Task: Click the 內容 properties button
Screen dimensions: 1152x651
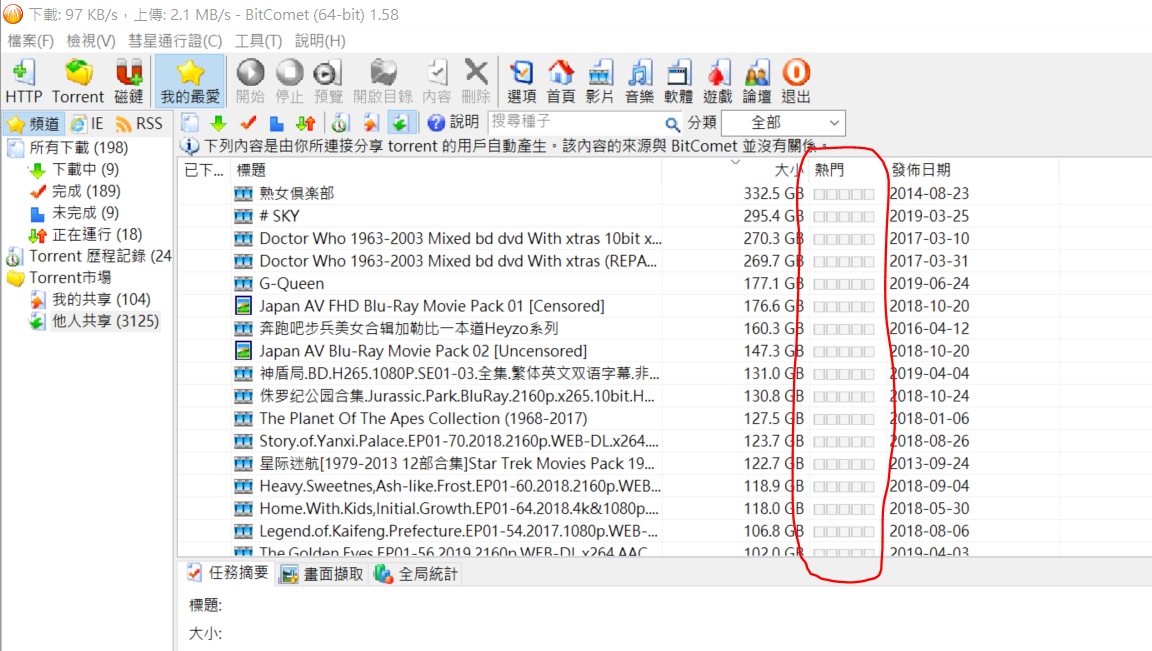Action: pyautogui.click(x=437, y=81)
